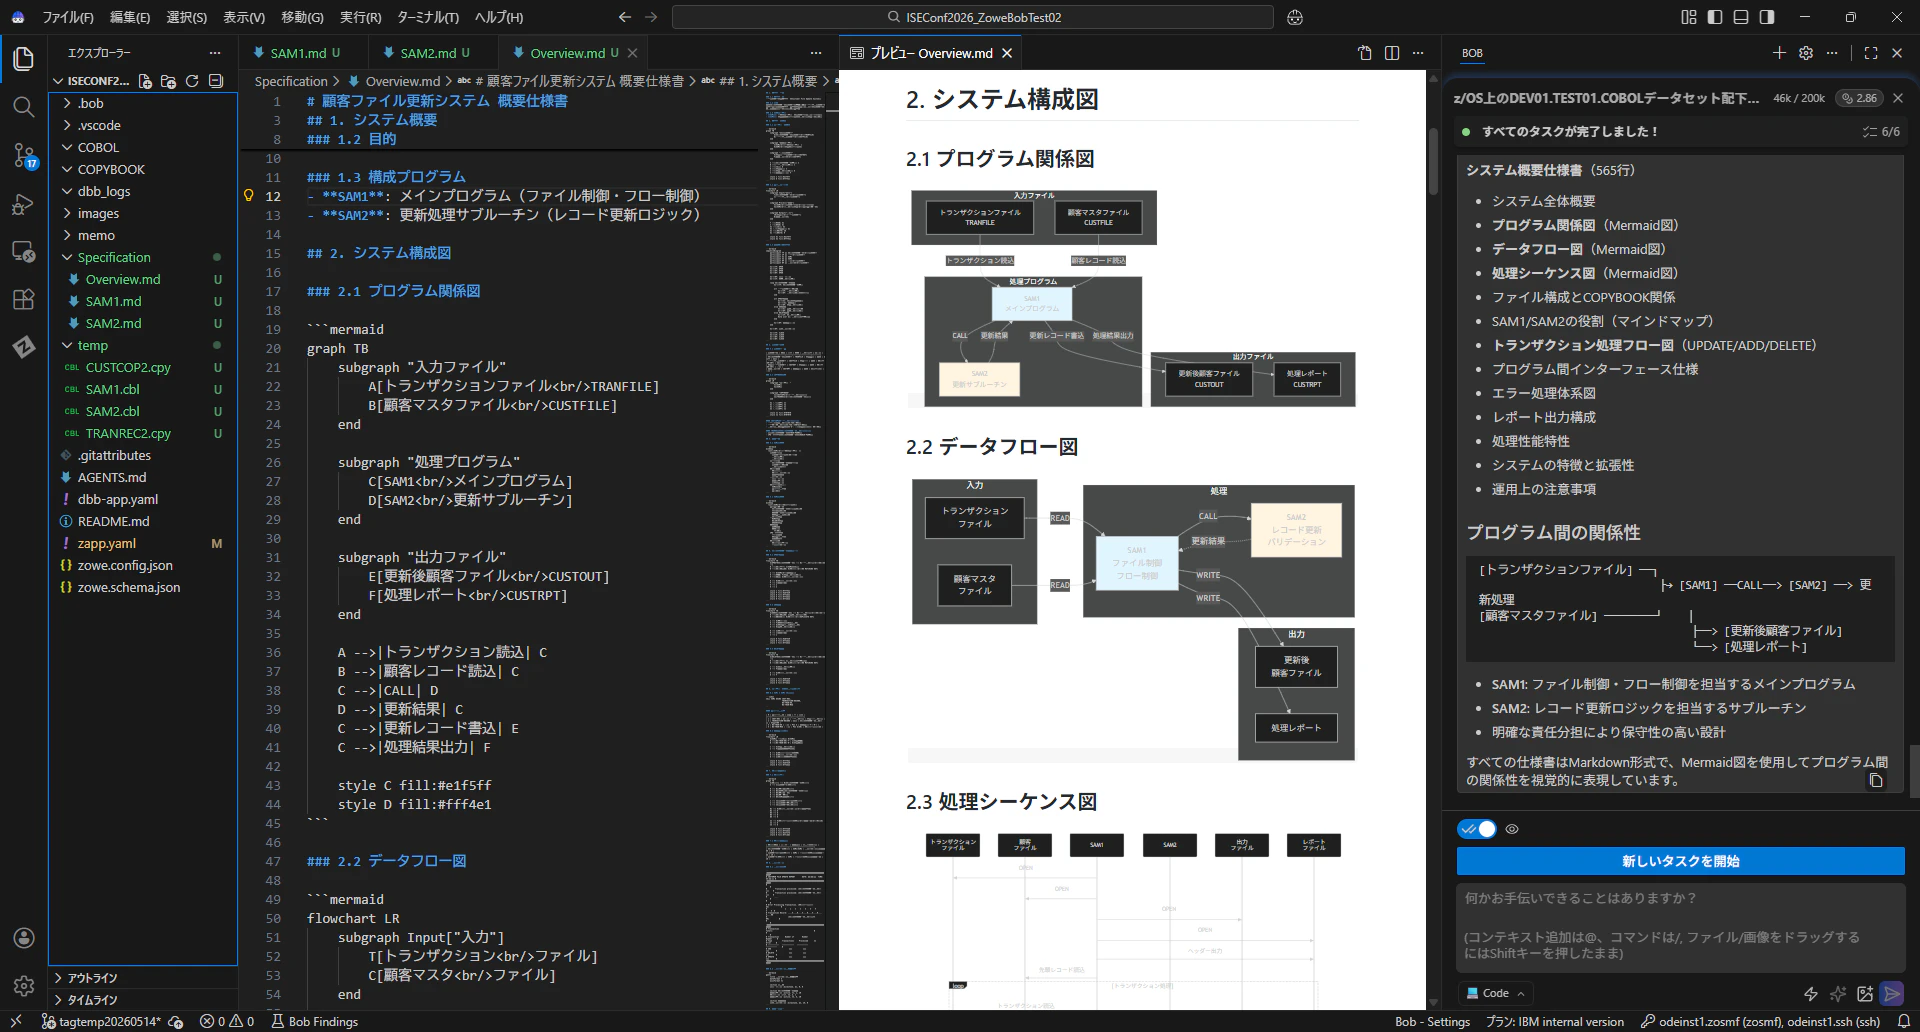
Task: Click the lightning bolt icon in the chat input
Action: click(x=1810, y=993)
